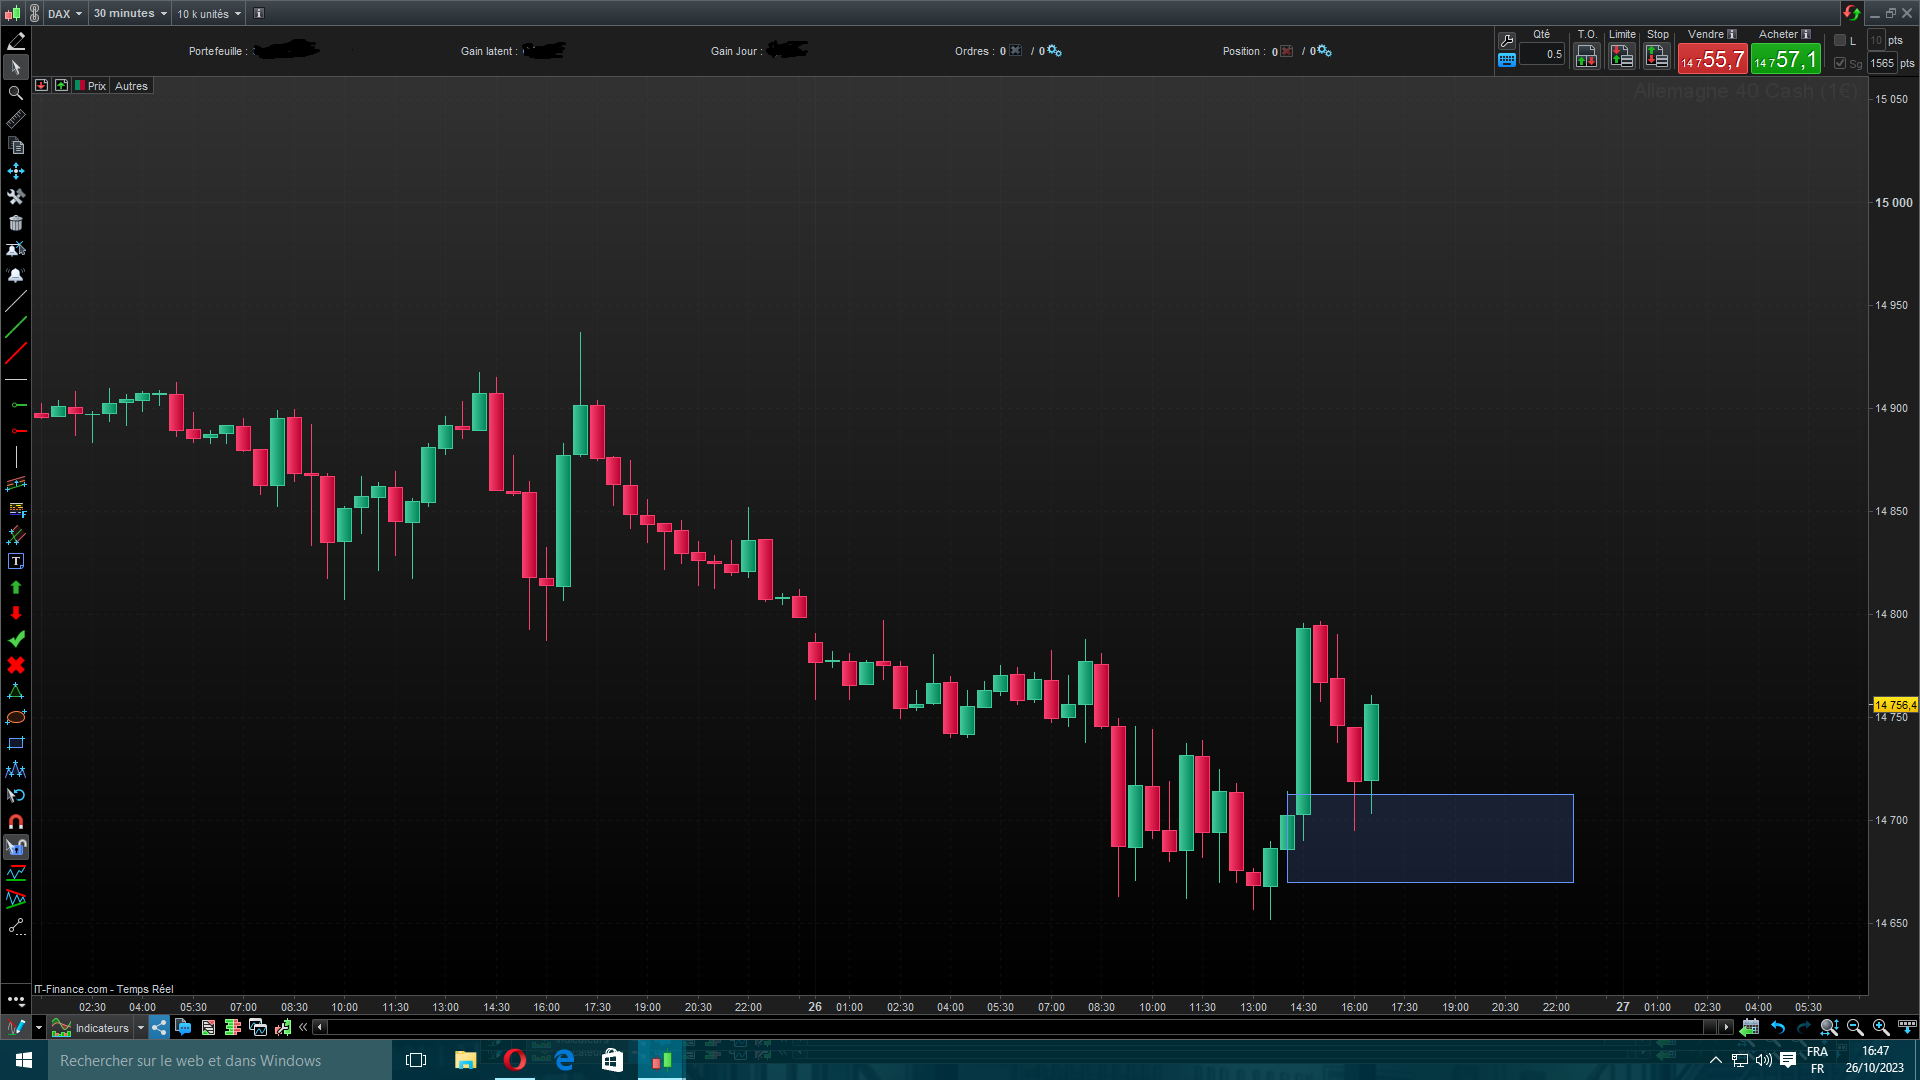Select the magnifier zoom tool in sidebar
The width and height of the screenshot is (1920, 1080).
tap(16, 93)
